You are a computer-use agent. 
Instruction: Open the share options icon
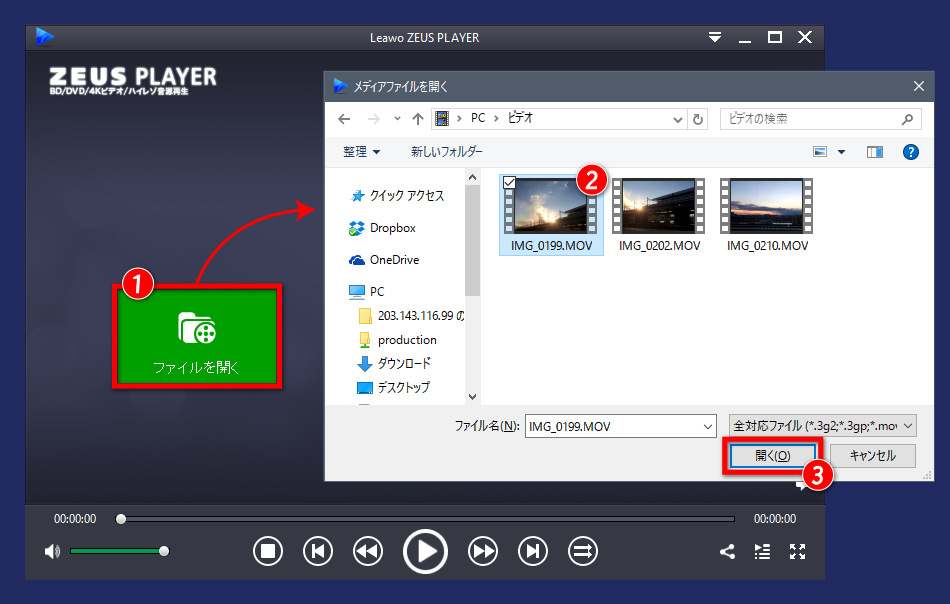click(x=726, y=551)
